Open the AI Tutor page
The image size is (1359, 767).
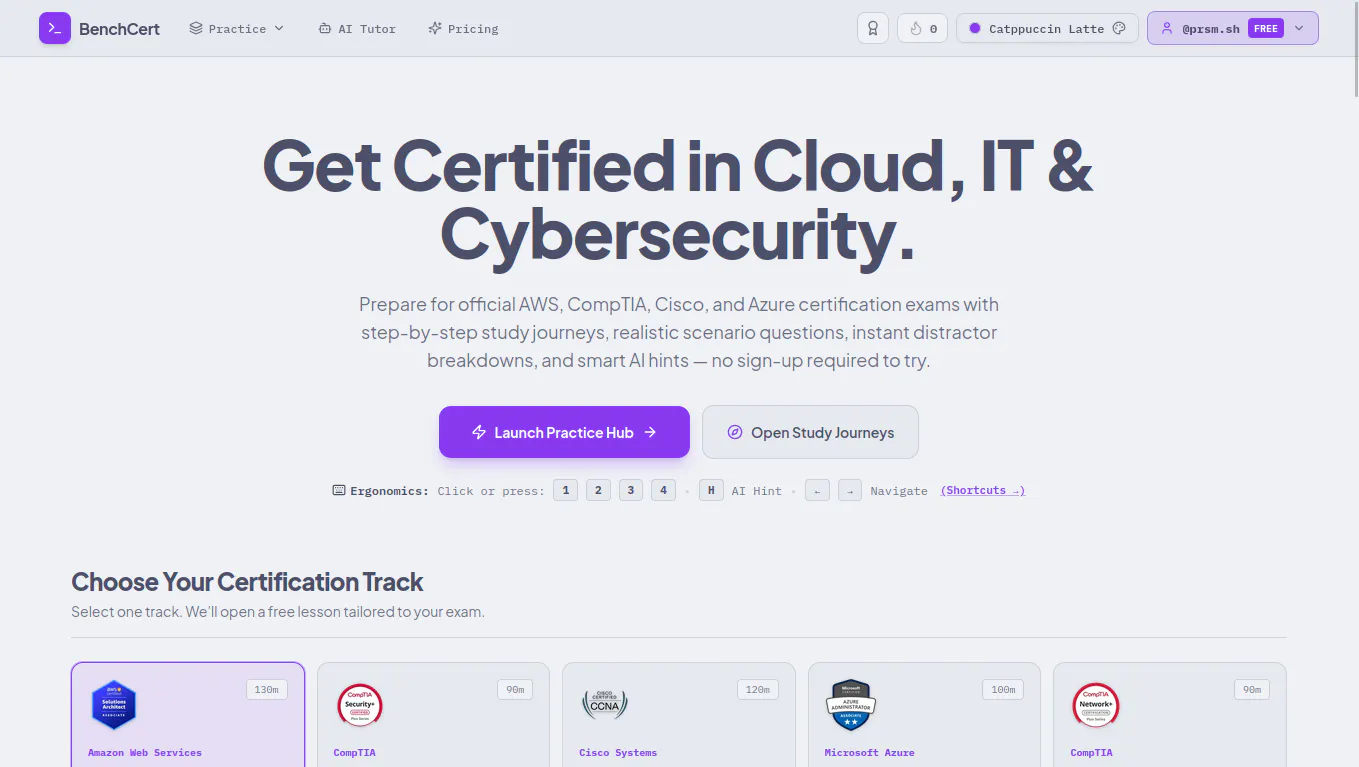click(x=357, y=29)
